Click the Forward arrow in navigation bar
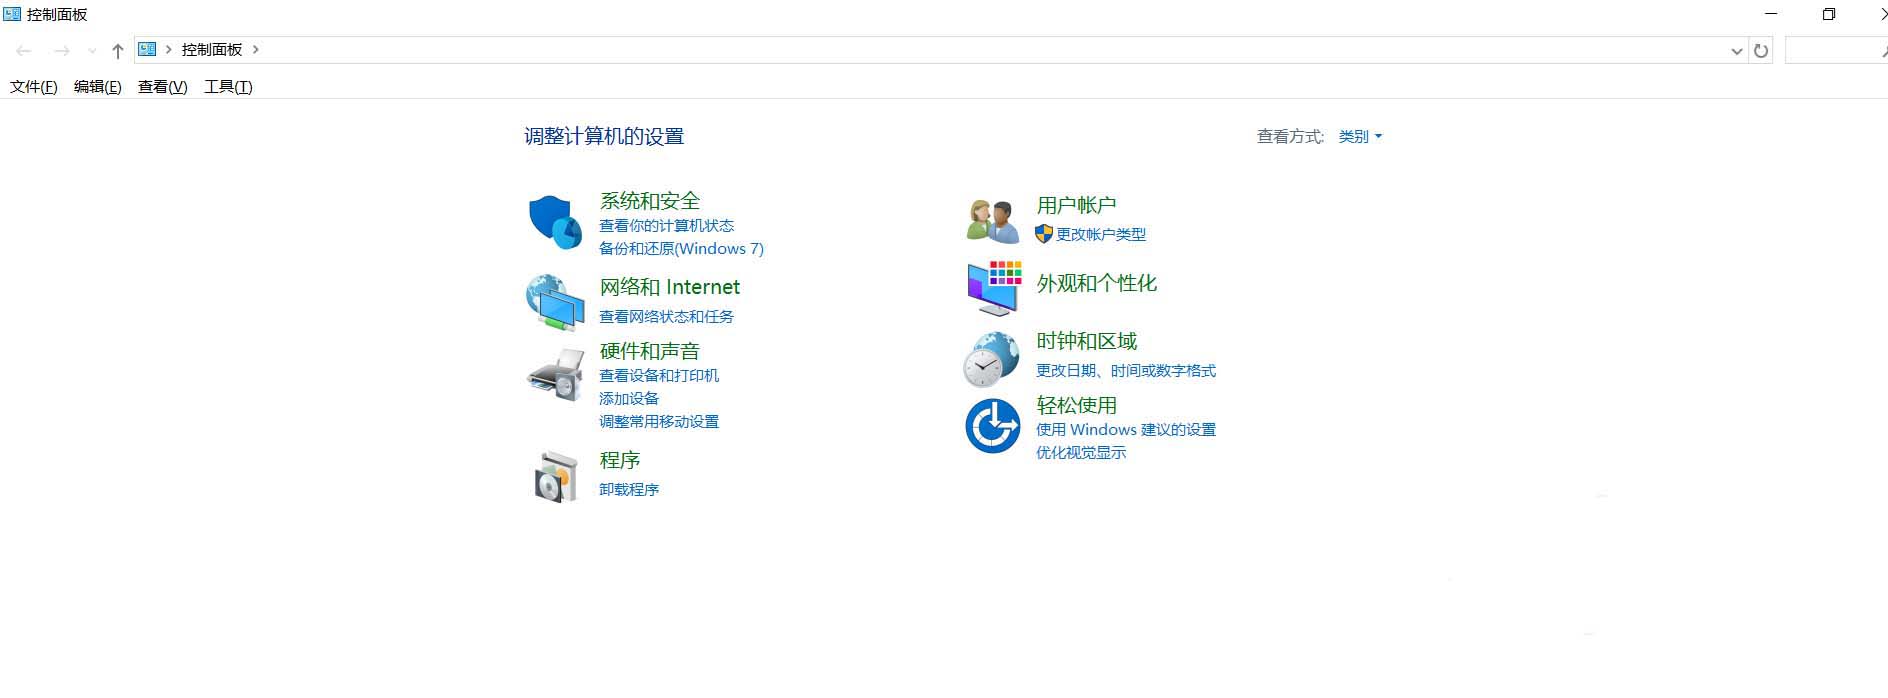This screenshot has height=698, width=1888. click(x=62, y=50)
